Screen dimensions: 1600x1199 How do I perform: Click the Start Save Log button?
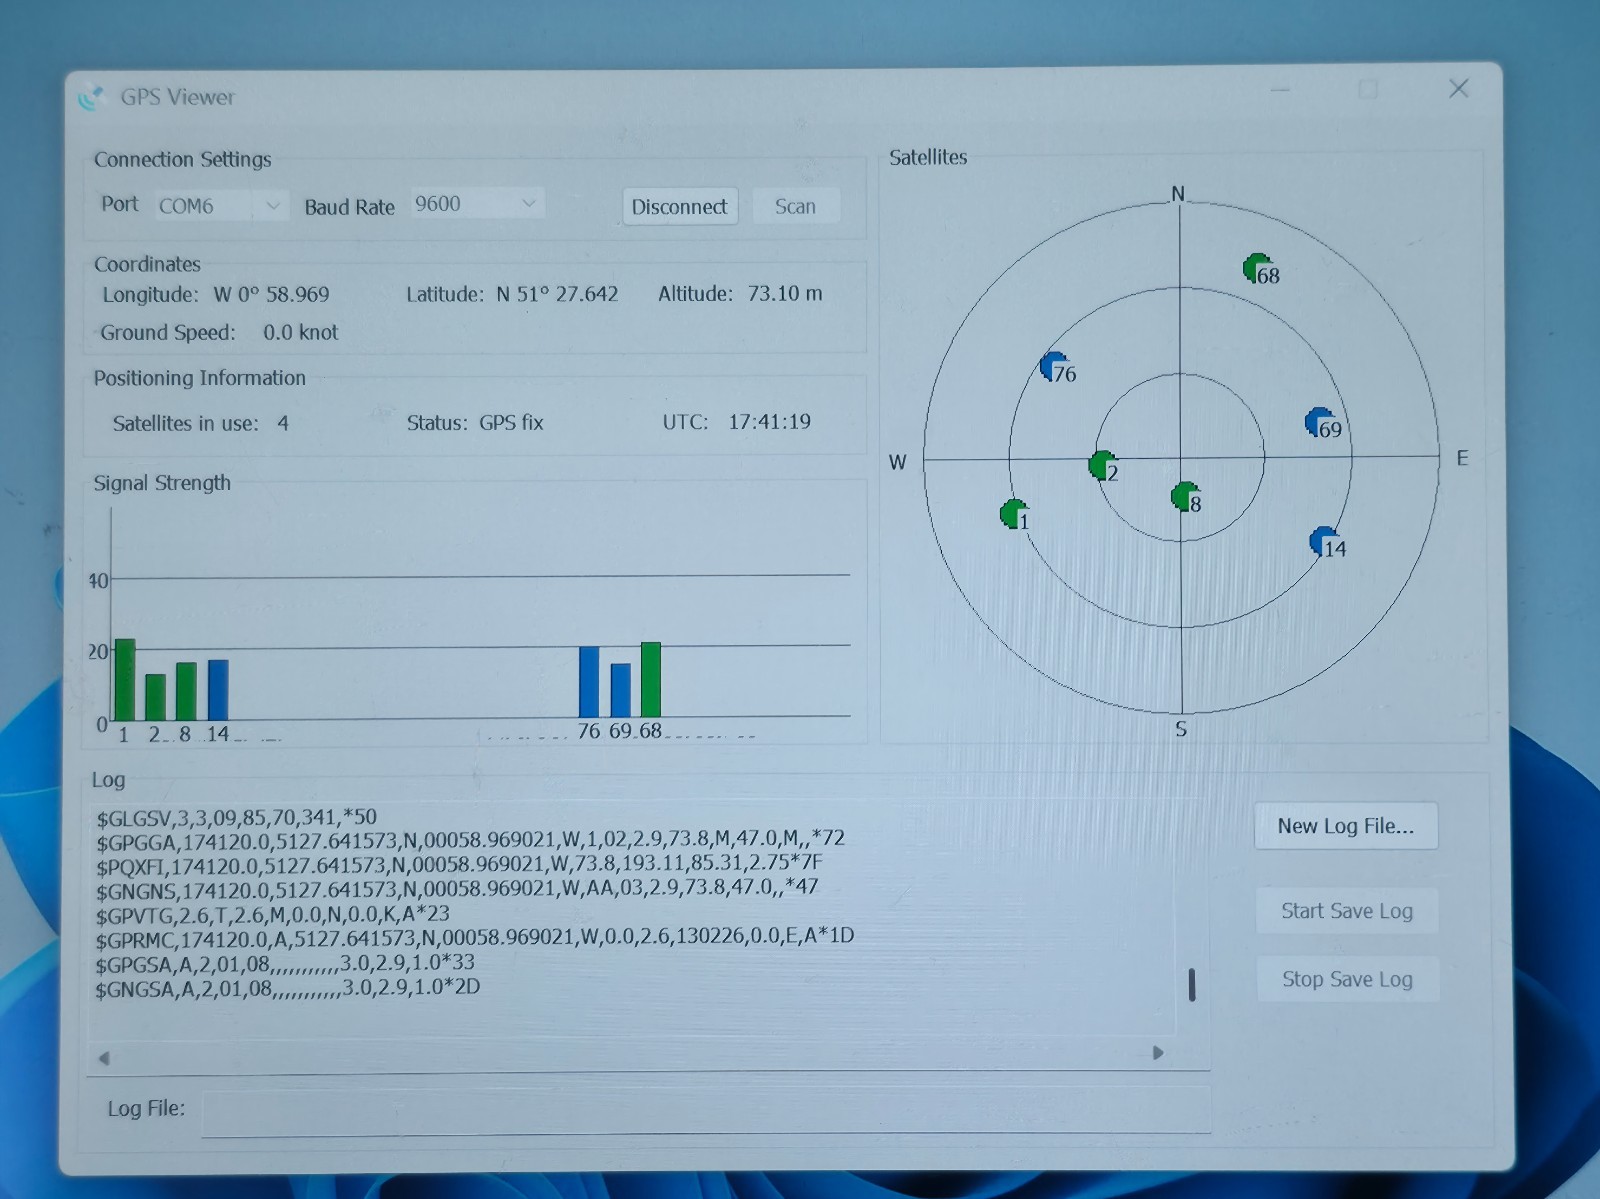click(1347, 911)
